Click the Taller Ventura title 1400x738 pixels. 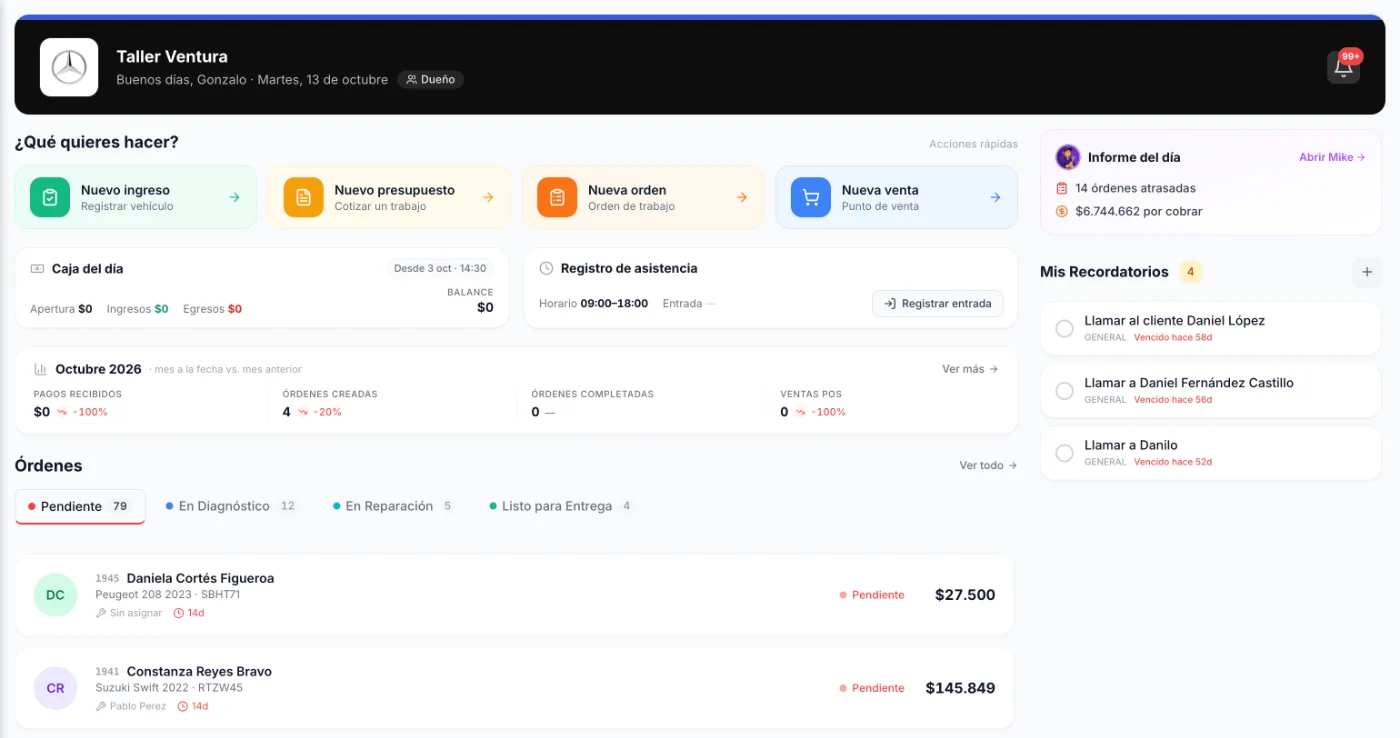coord(172,57)
